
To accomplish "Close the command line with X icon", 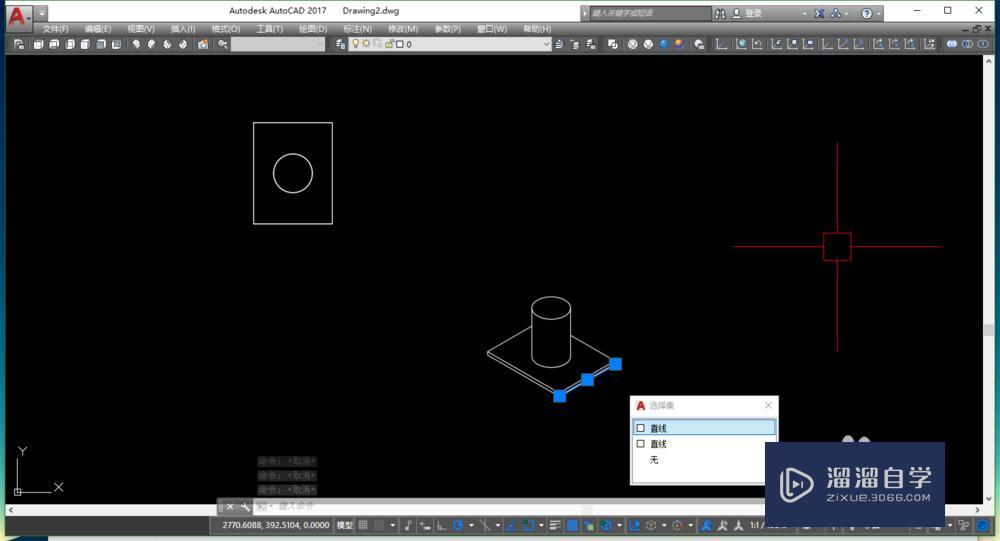I will click(x=230, y=507).
